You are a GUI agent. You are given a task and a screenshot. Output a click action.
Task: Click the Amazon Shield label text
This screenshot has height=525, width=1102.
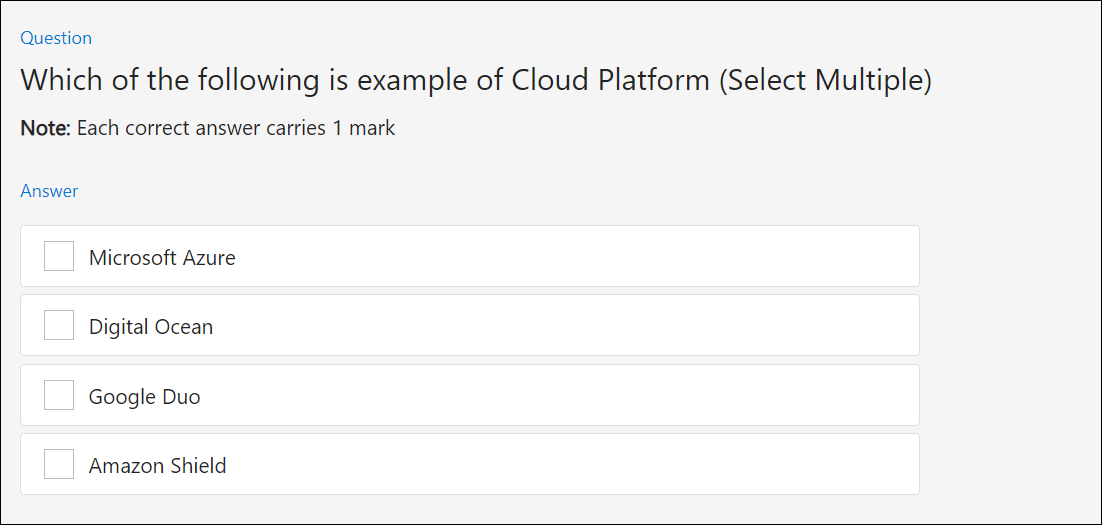coord(157,465)
